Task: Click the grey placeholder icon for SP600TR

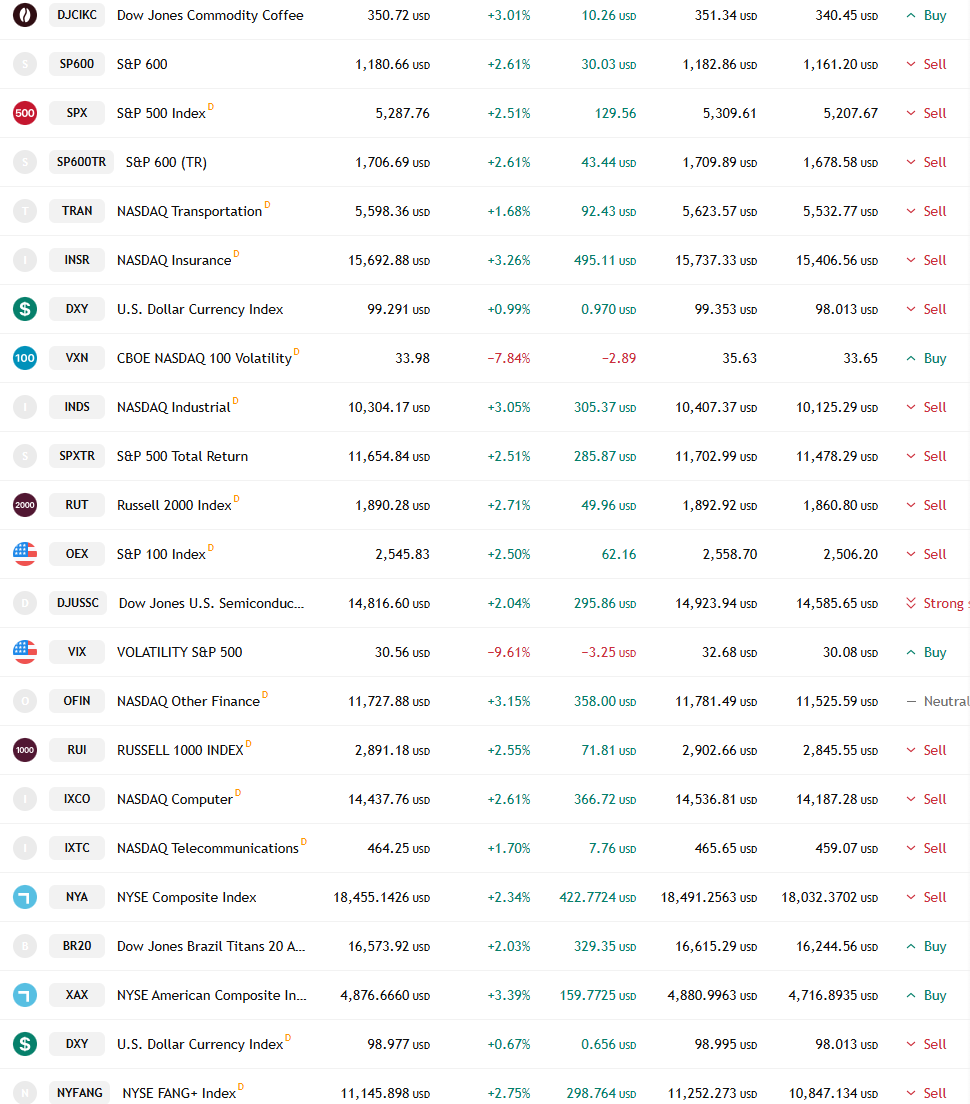Action: pos(25,162)
